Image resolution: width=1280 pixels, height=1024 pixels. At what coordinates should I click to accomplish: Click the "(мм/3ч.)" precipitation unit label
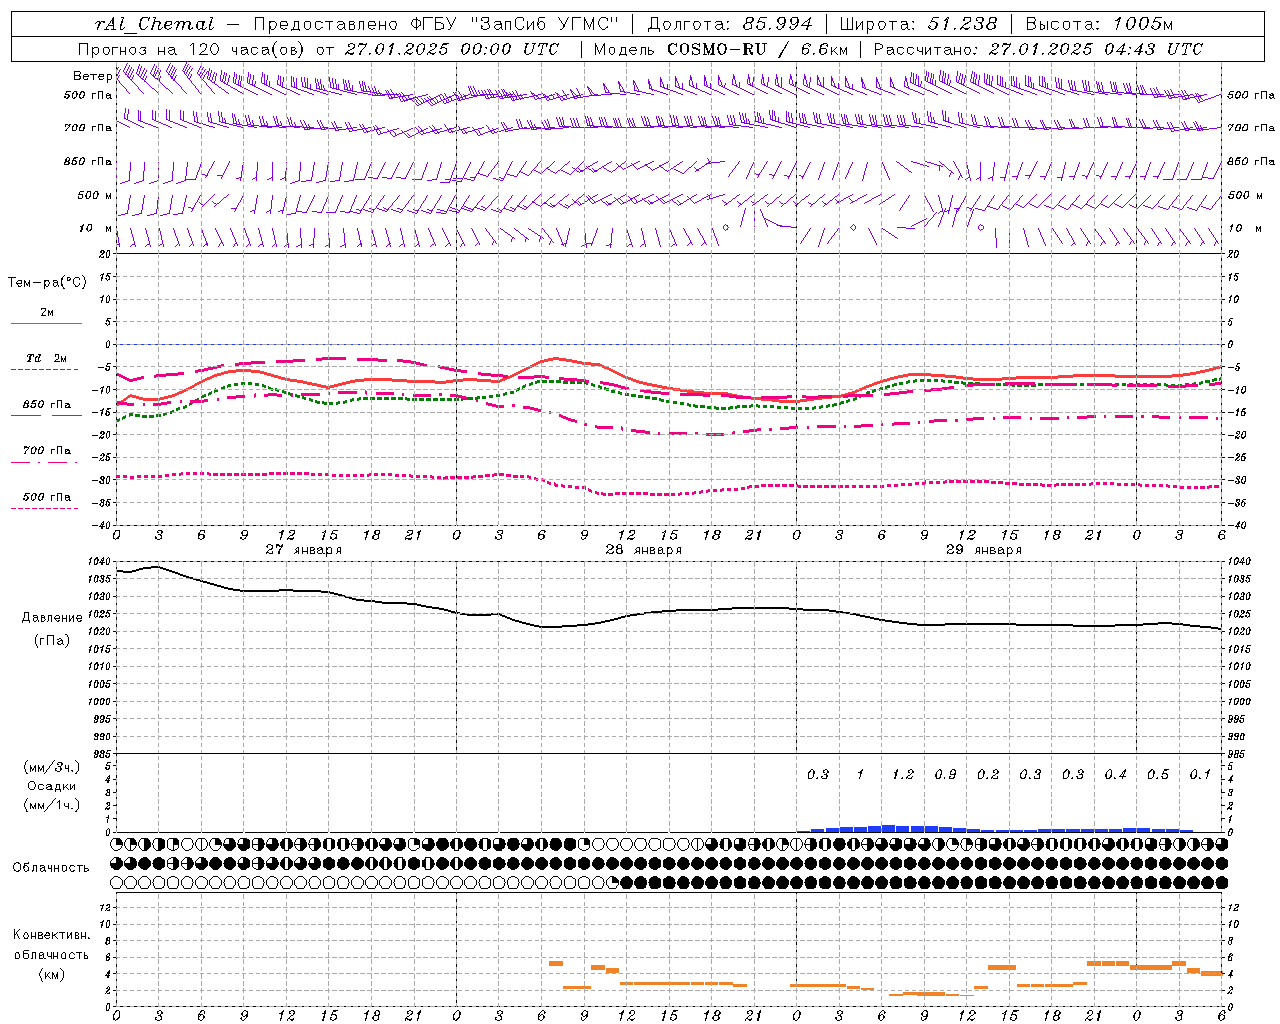[x=52, y=767]
